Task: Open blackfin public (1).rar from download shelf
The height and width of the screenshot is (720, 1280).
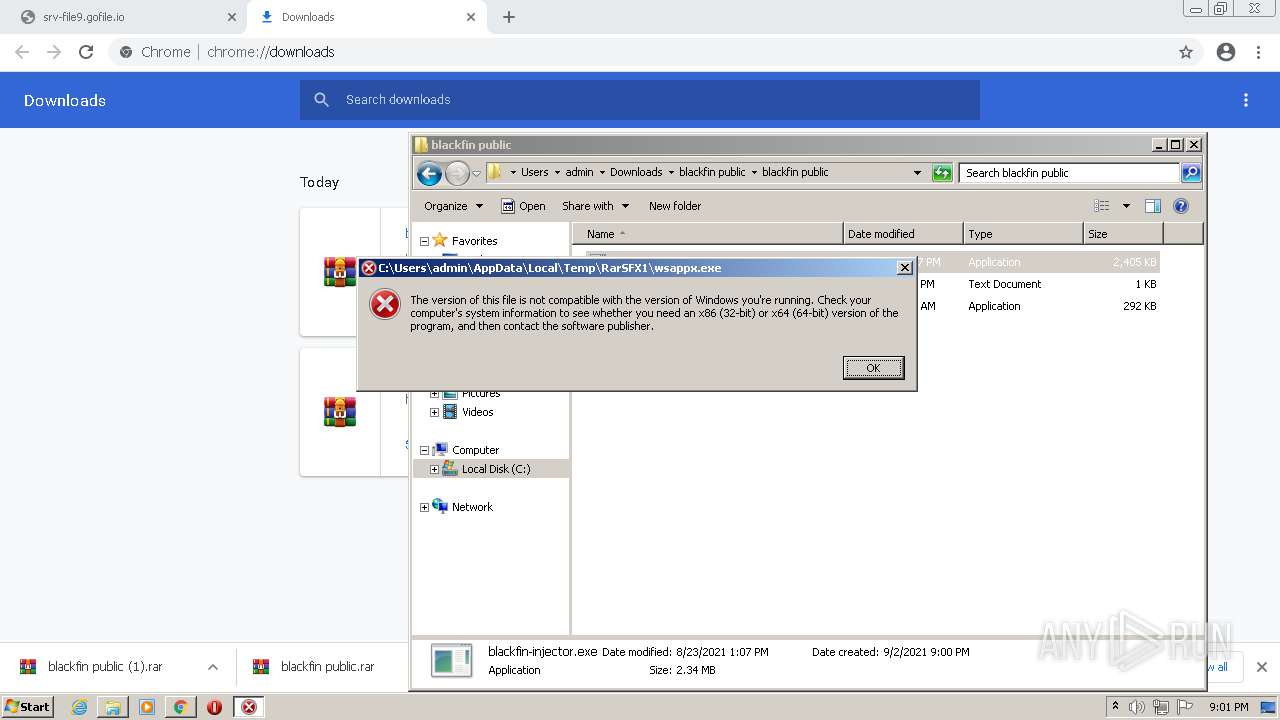Action: [x=105, y=667]
